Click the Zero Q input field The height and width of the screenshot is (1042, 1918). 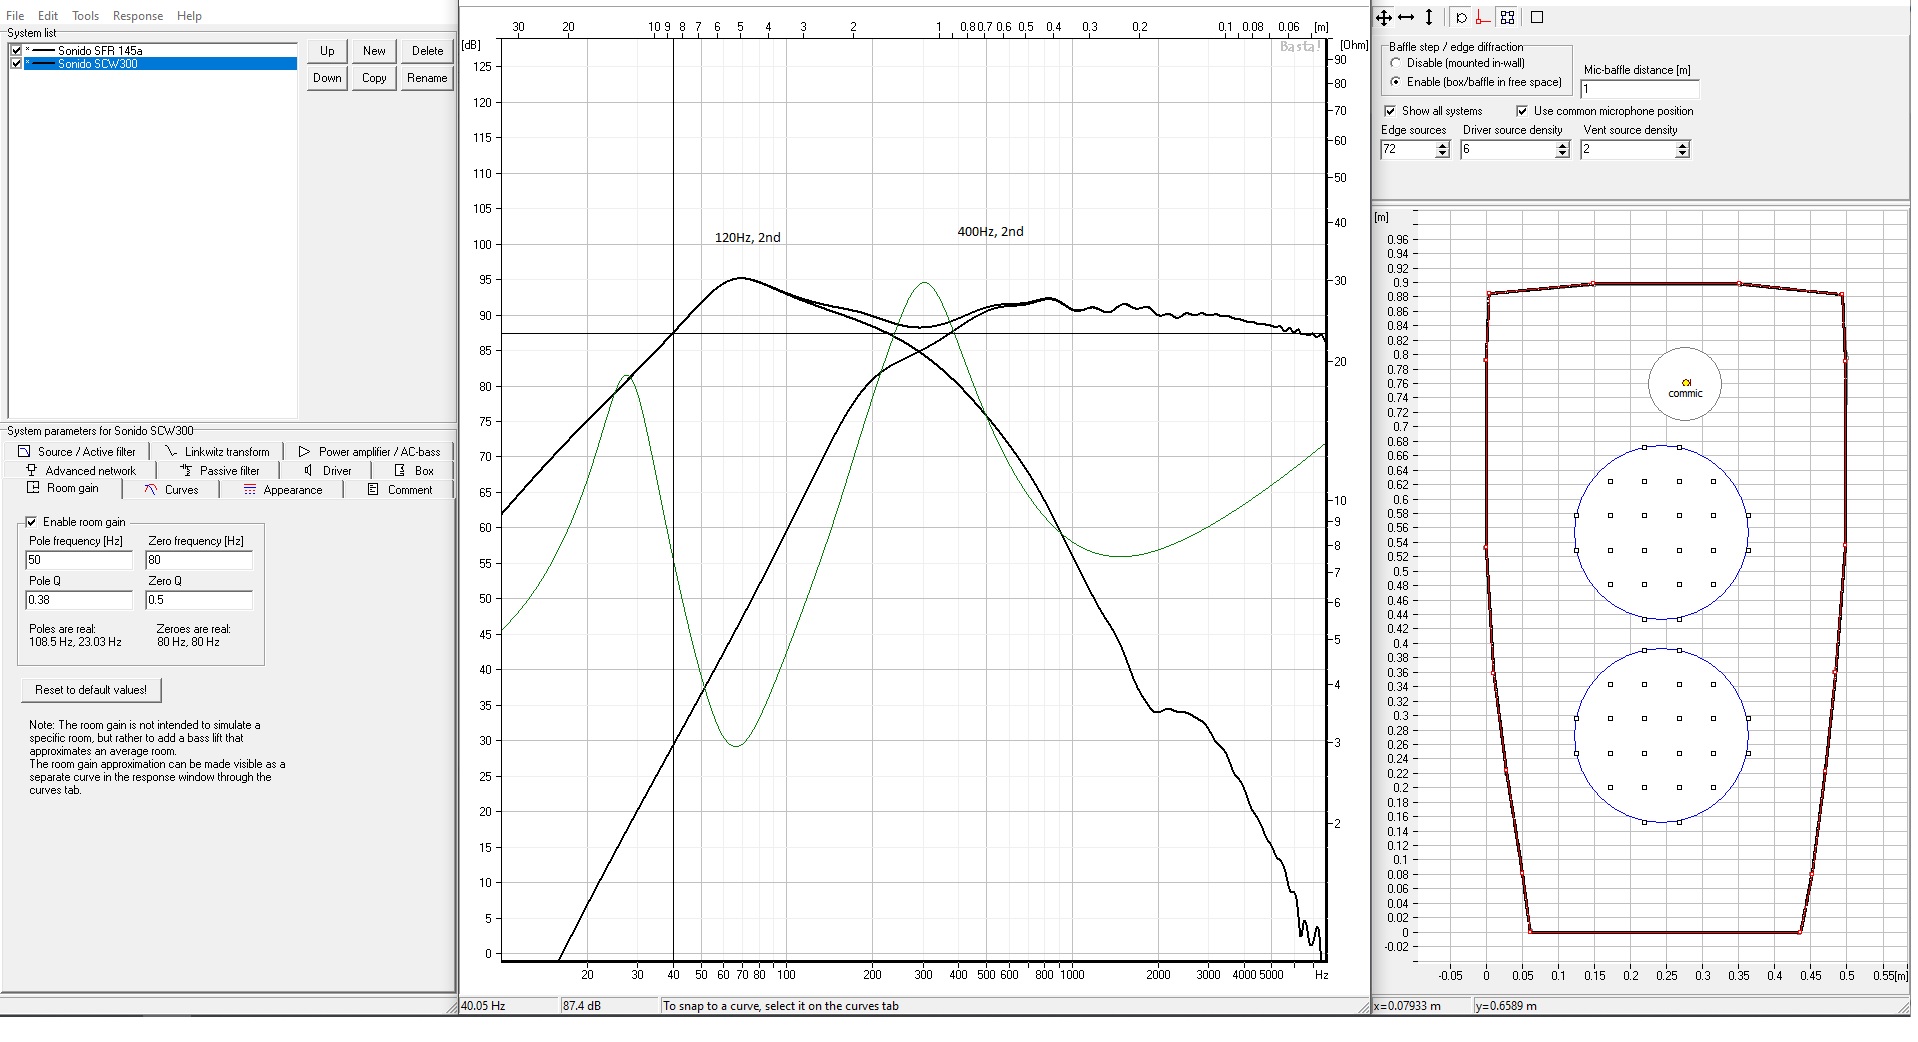[199, 600]
